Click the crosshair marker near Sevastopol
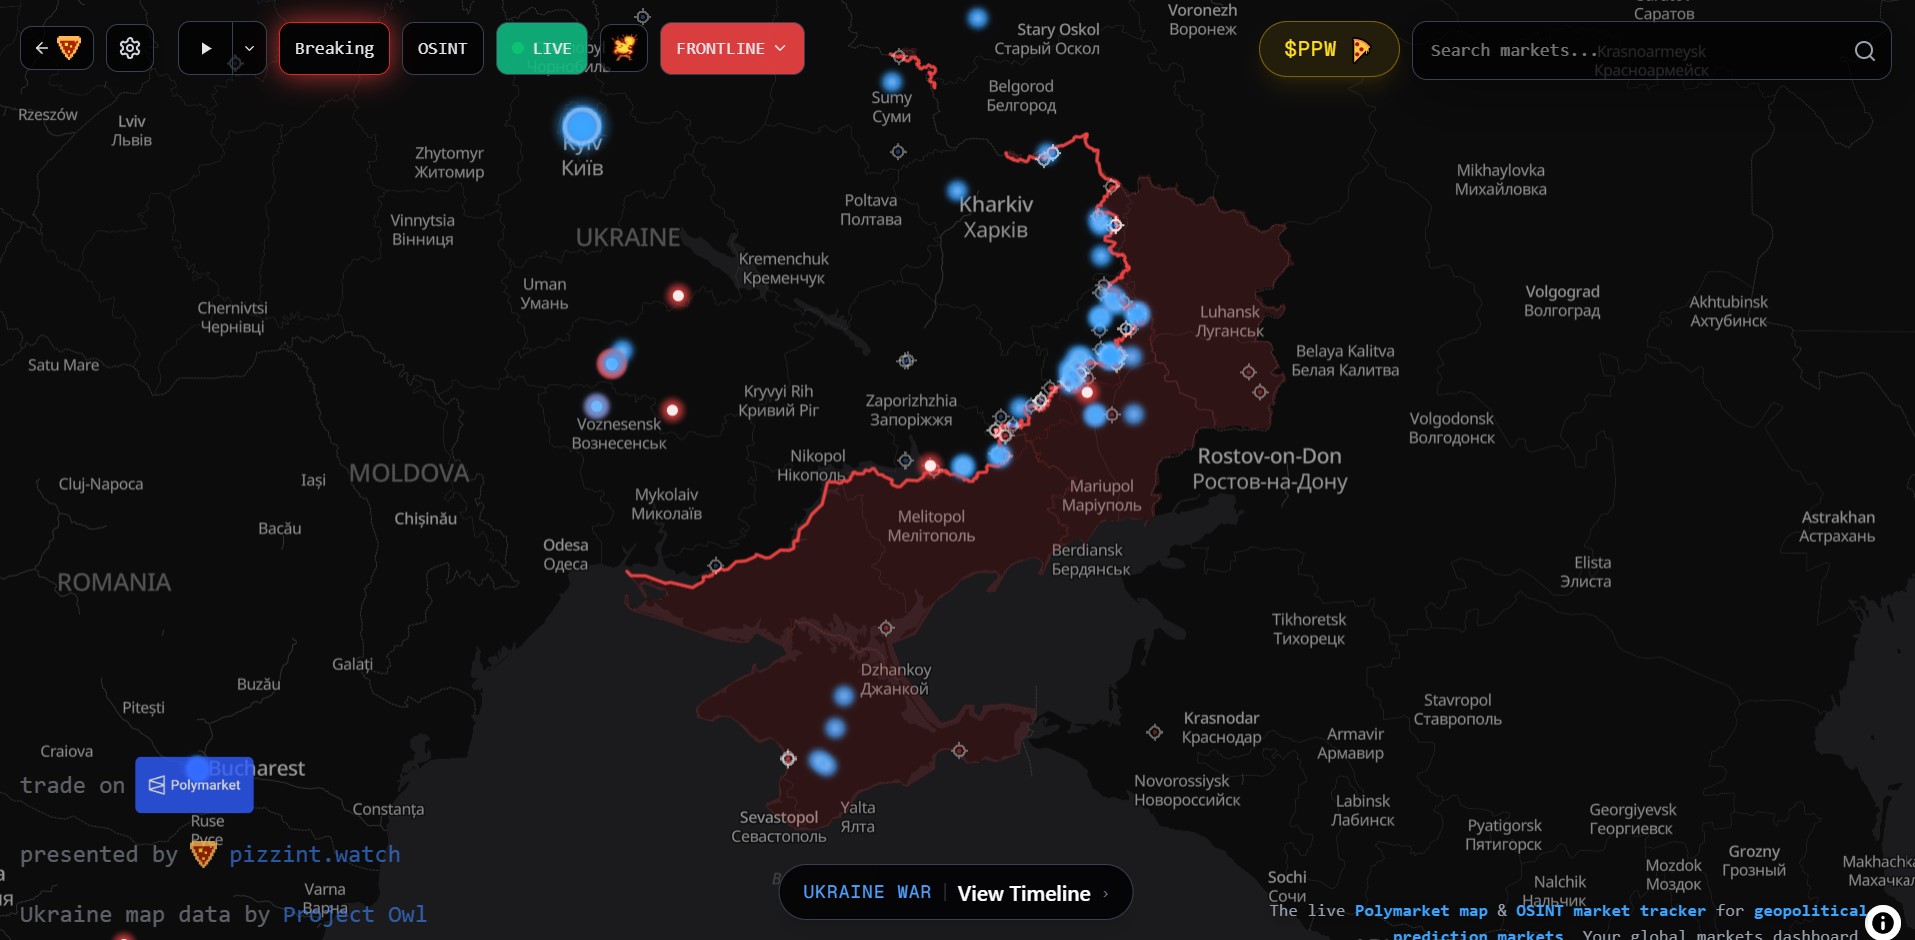 pos(788,759)
